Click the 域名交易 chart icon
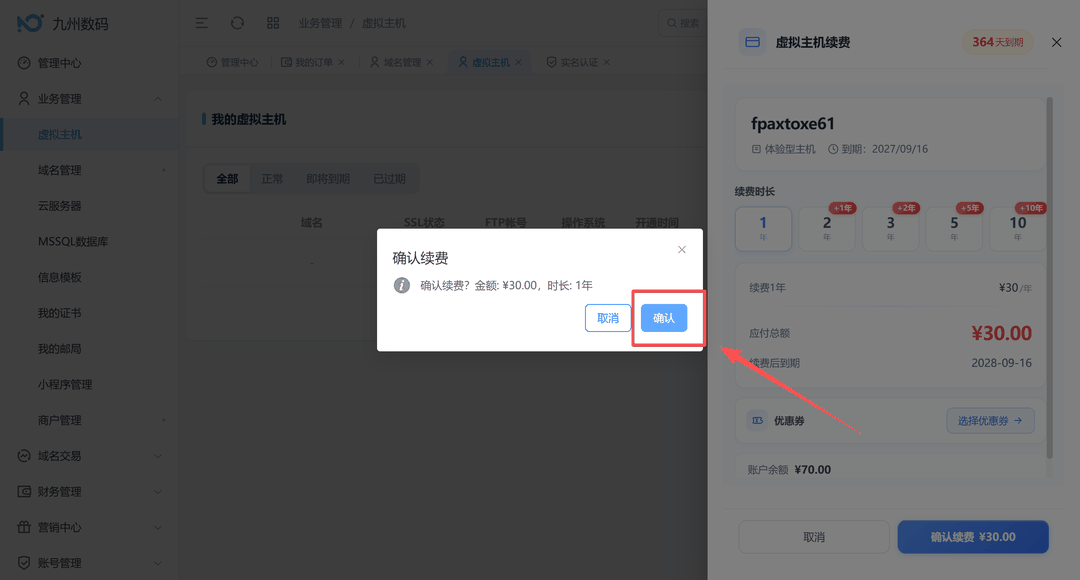Image resolution: width=1080 pixels, height=580 pixels. click(24, 456)
